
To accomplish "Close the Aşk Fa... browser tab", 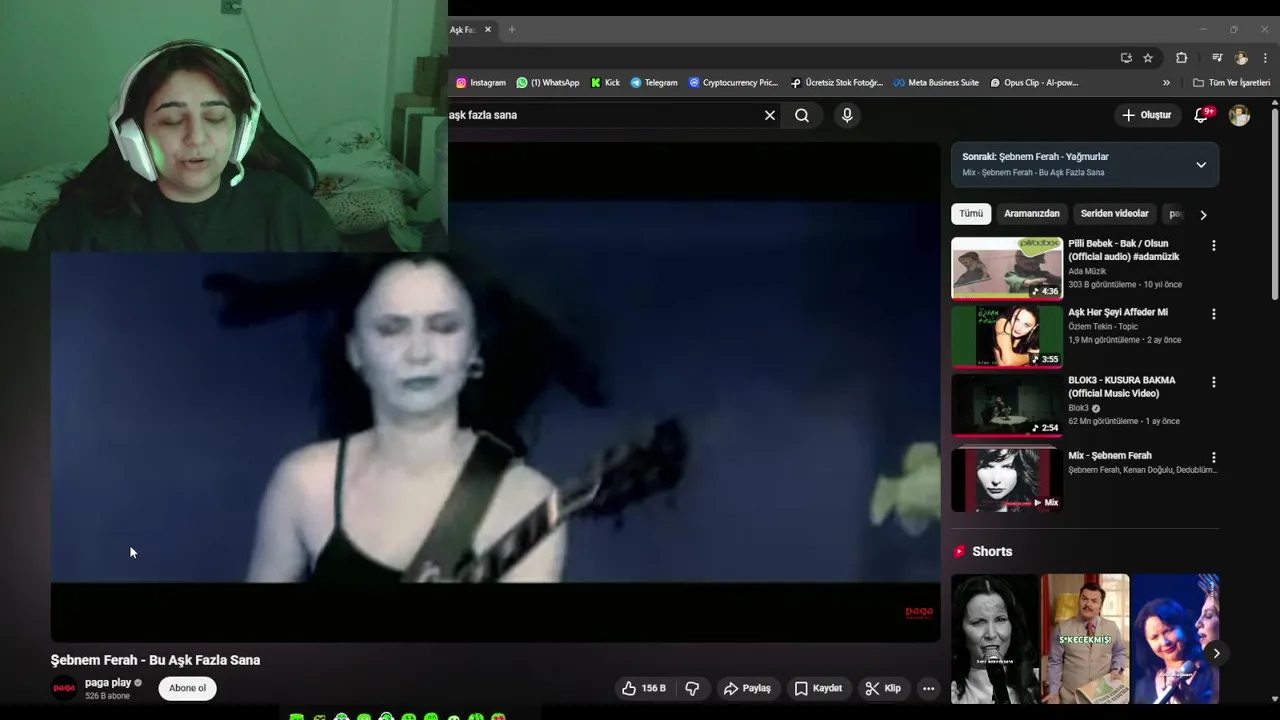I will pyautogui.click(x=488, y=30).
